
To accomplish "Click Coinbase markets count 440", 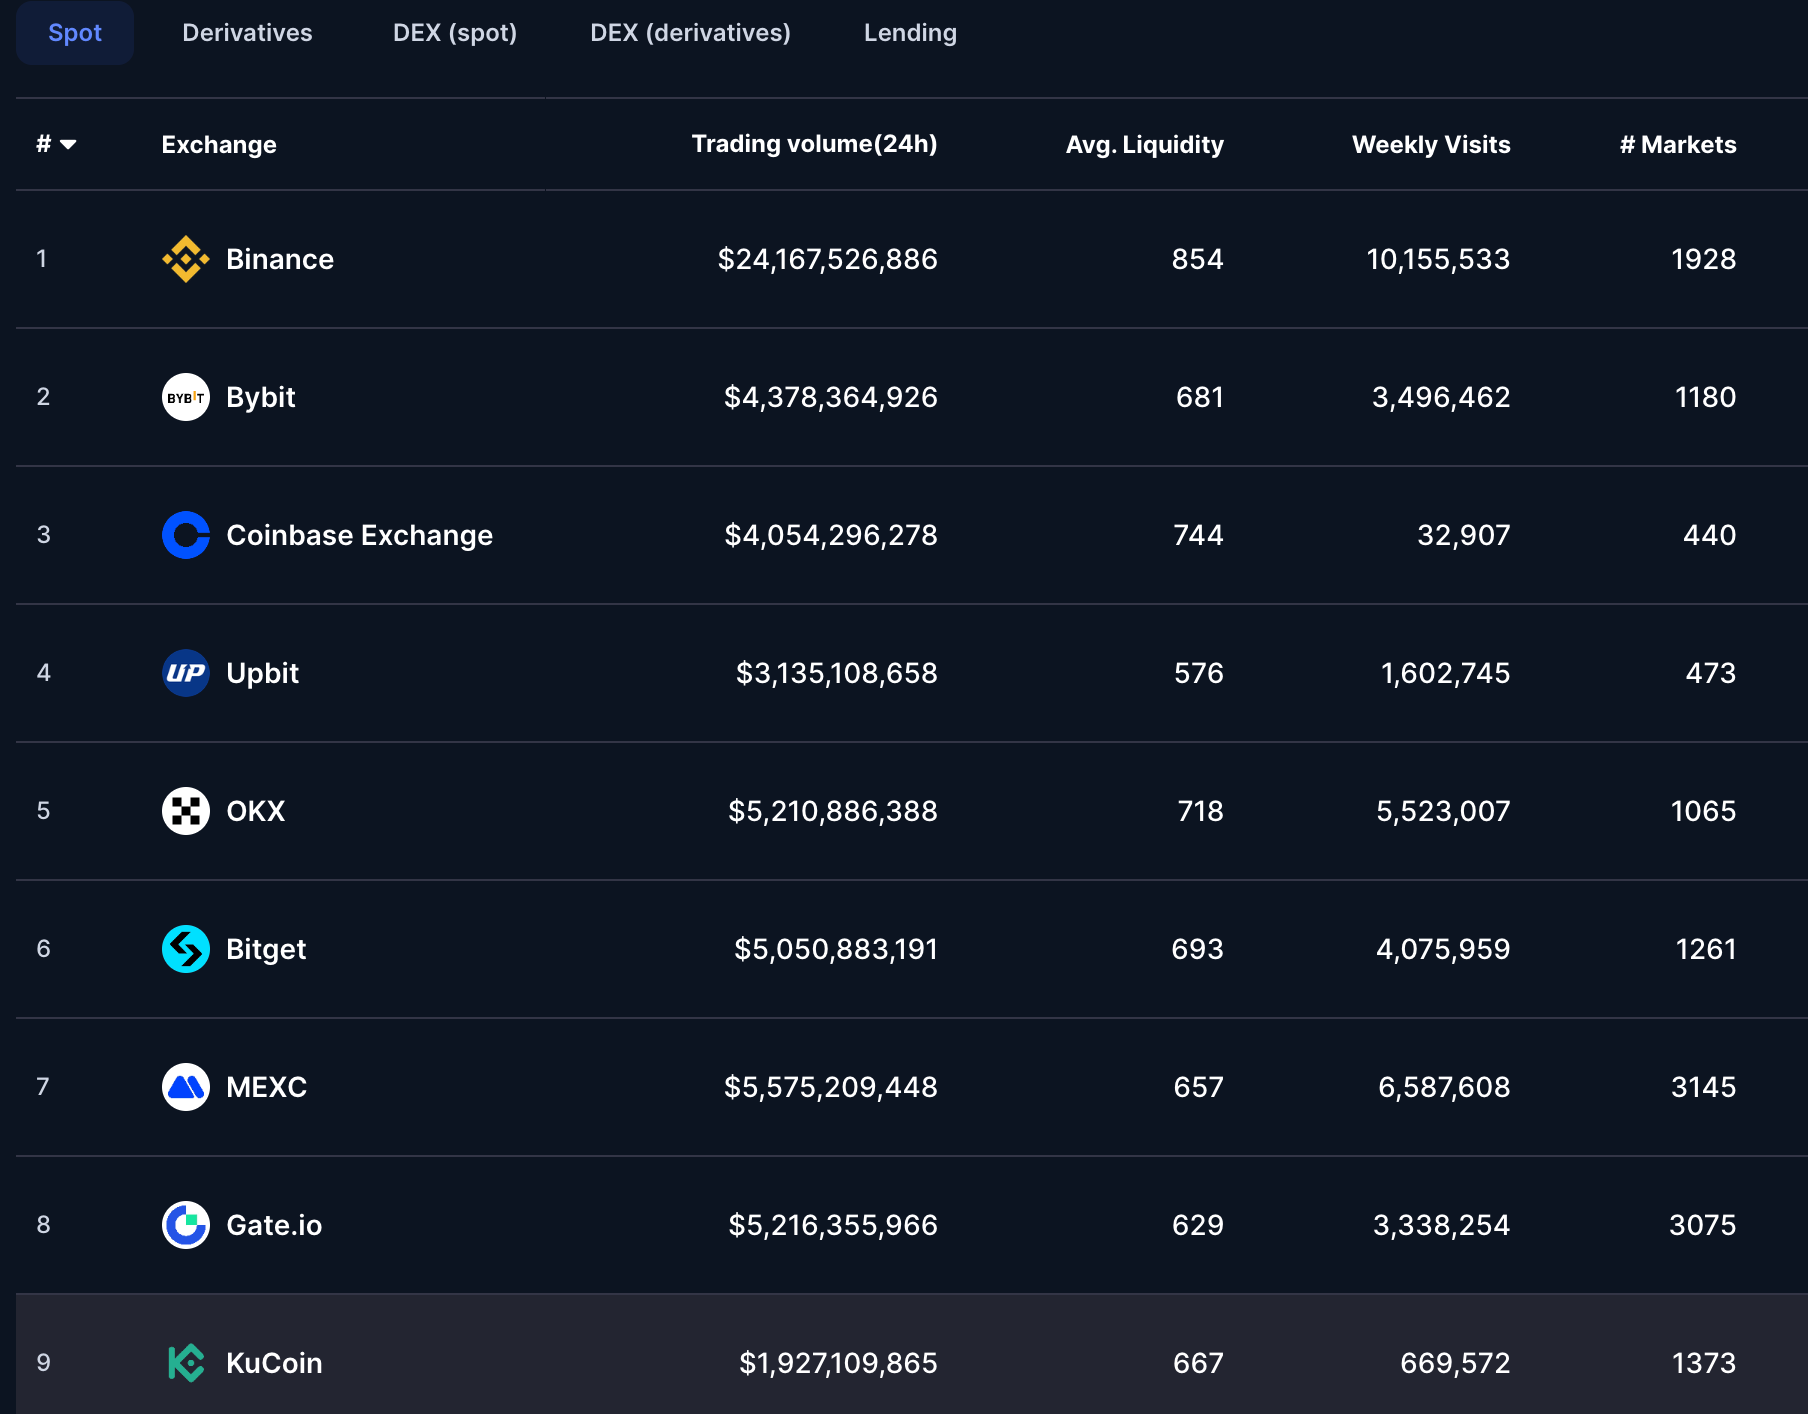I will (x=1710, y=535).
